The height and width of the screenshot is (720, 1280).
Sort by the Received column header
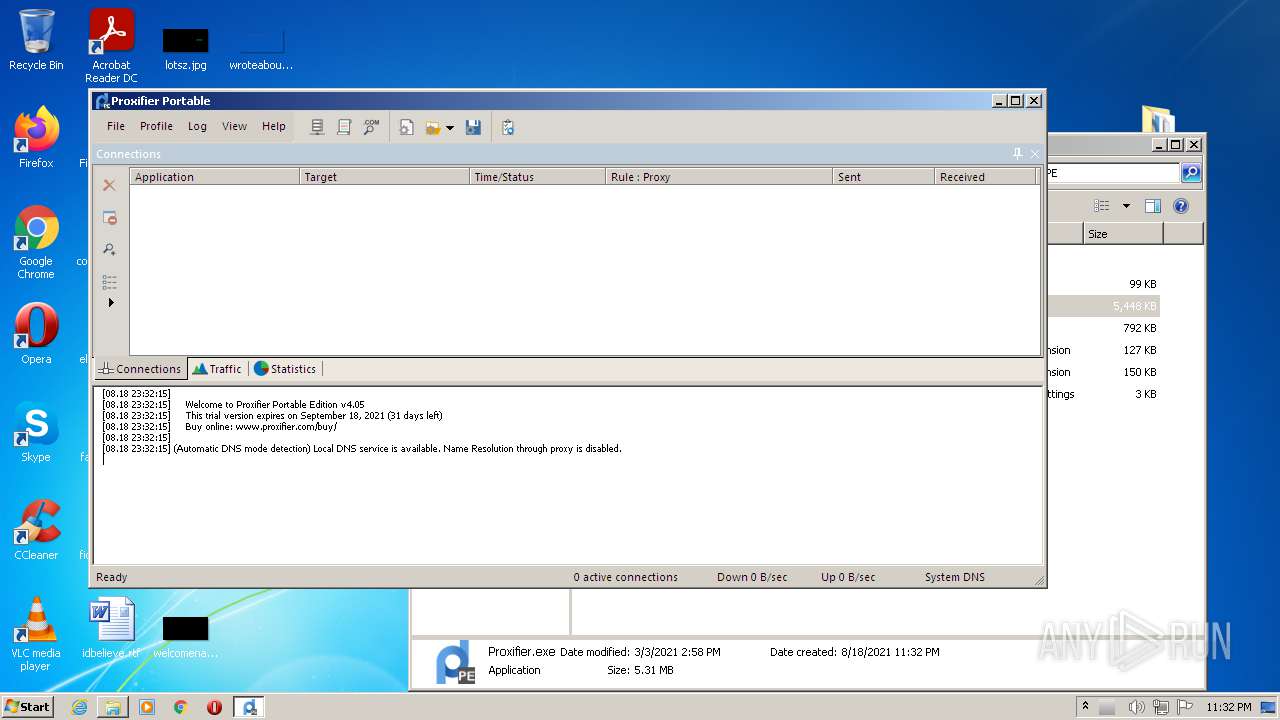[x=986, y=177]
